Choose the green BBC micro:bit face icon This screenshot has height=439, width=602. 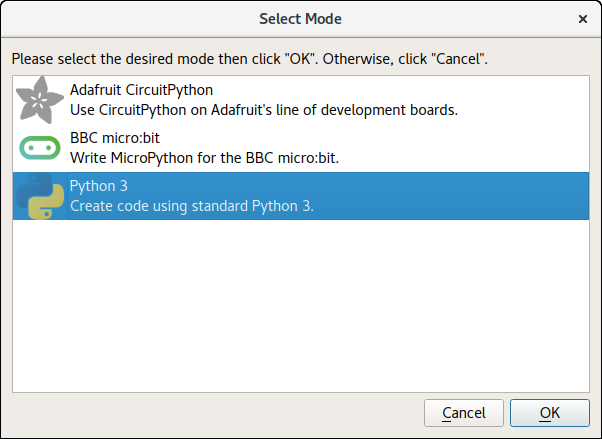pyautogui.click(x=40, y=148)
